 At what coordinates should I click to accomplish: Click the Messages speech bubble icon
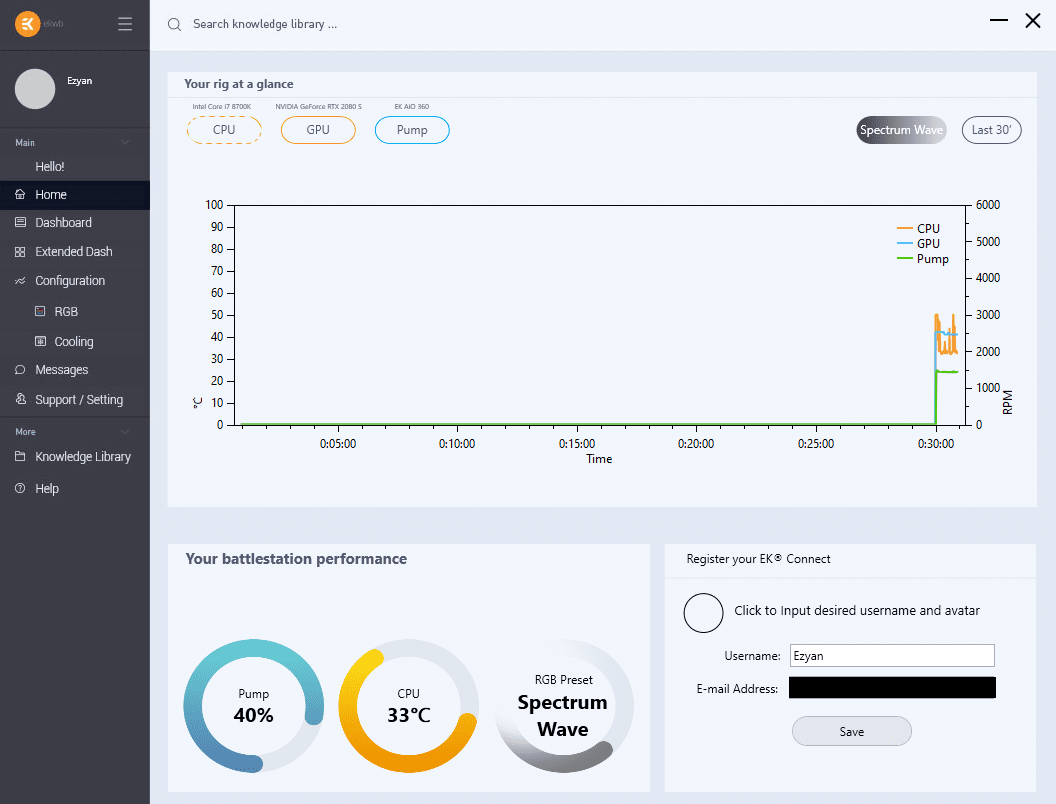pyautogui.click(x=20, y=370)
